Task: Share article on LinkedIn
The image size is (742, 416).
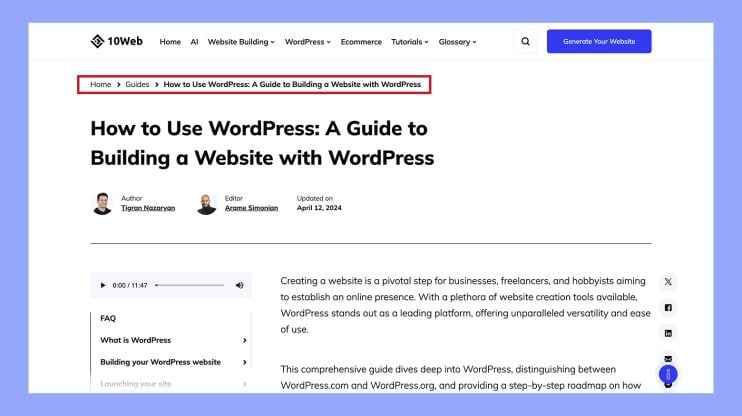Action: coord(668,333)
